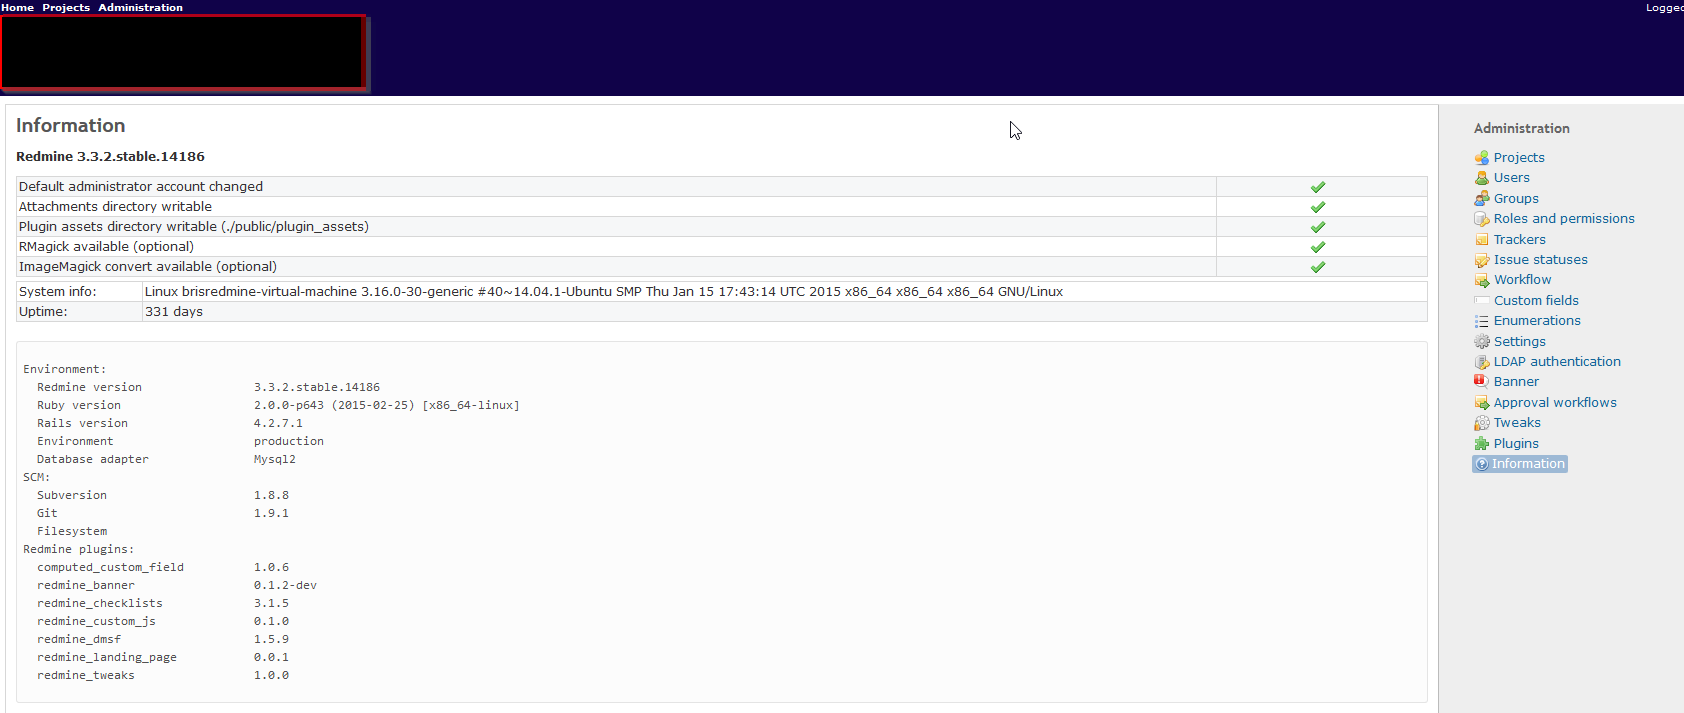The height and width of the screenshot is (713, 1684).
Task: Click the "redmine_custom_js" plugin name
Action: click(96, 622)
